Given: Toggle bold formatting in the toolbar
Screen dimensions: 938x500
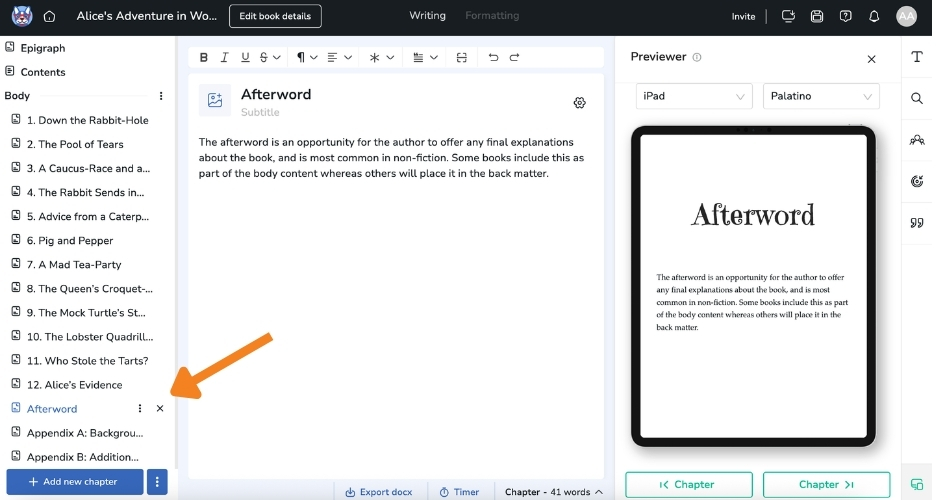Looking at the screenshot, I should pyautogui.click(x=204, y=58).
